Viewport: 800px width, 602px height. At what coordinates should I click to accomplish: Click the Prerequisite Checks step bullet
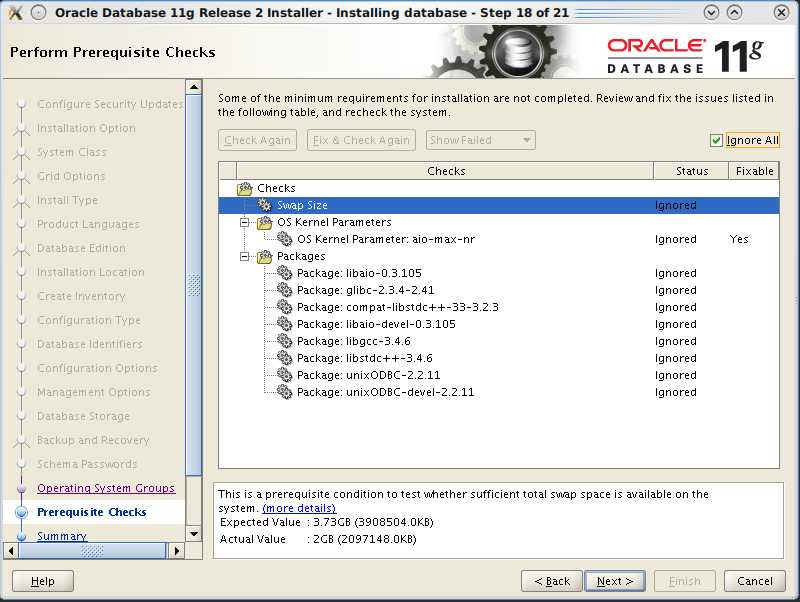pos(21,512)
